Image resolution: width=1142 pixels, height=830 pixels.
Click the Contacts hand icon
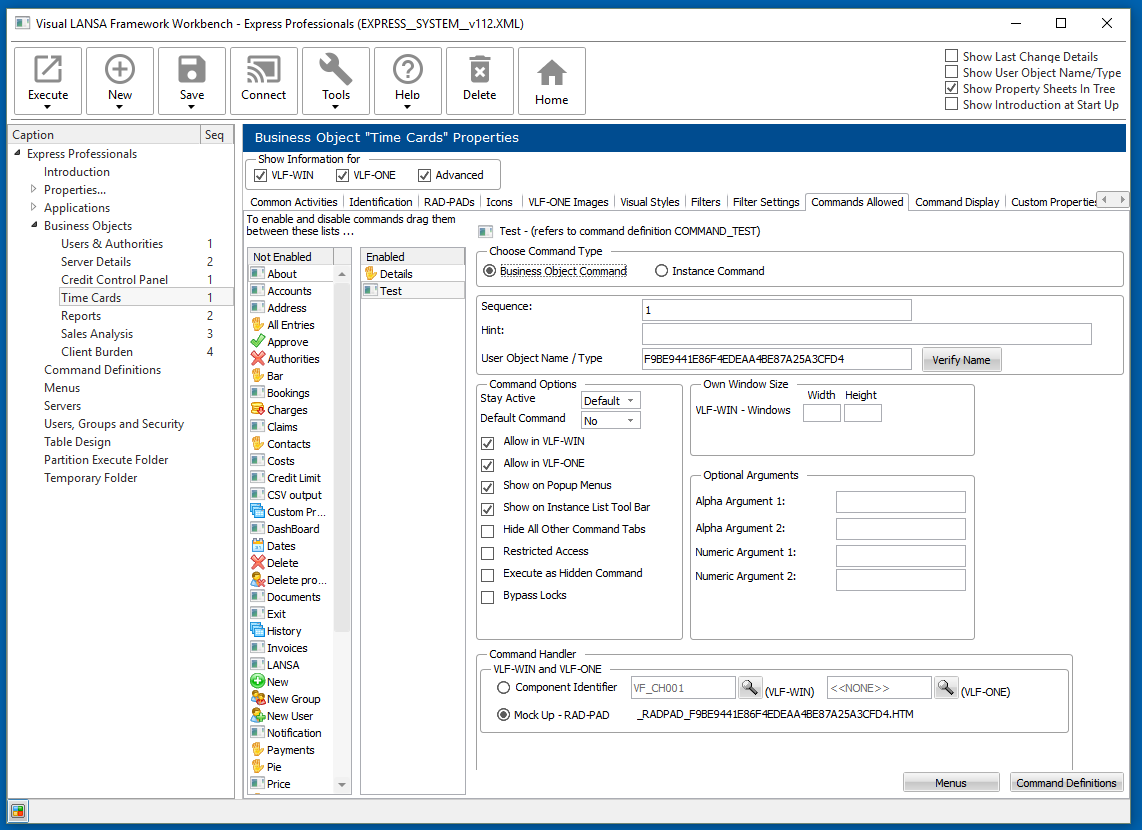[258, 443]
